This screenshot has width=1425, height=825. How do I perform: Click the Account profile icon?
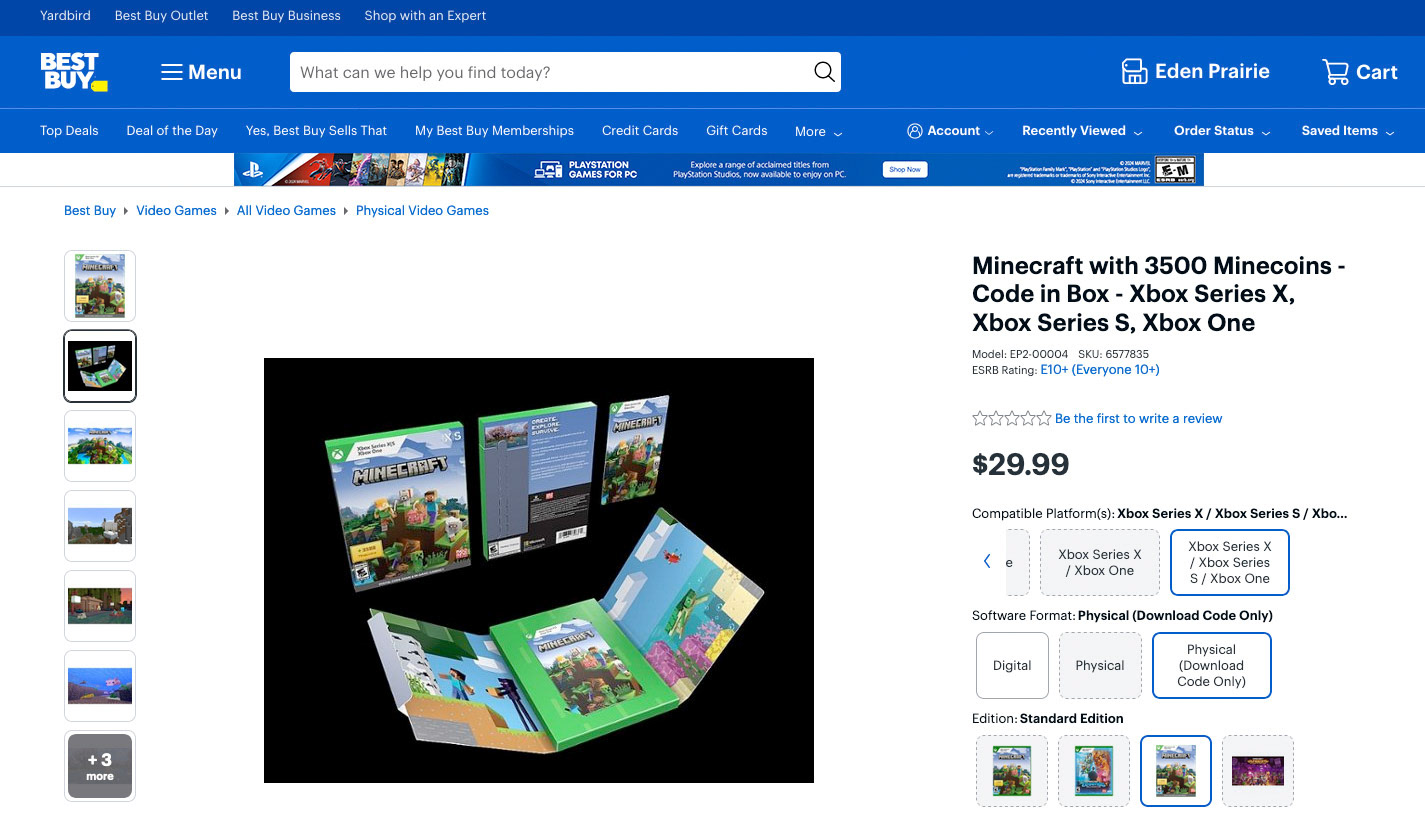click(x=914, y=131)
